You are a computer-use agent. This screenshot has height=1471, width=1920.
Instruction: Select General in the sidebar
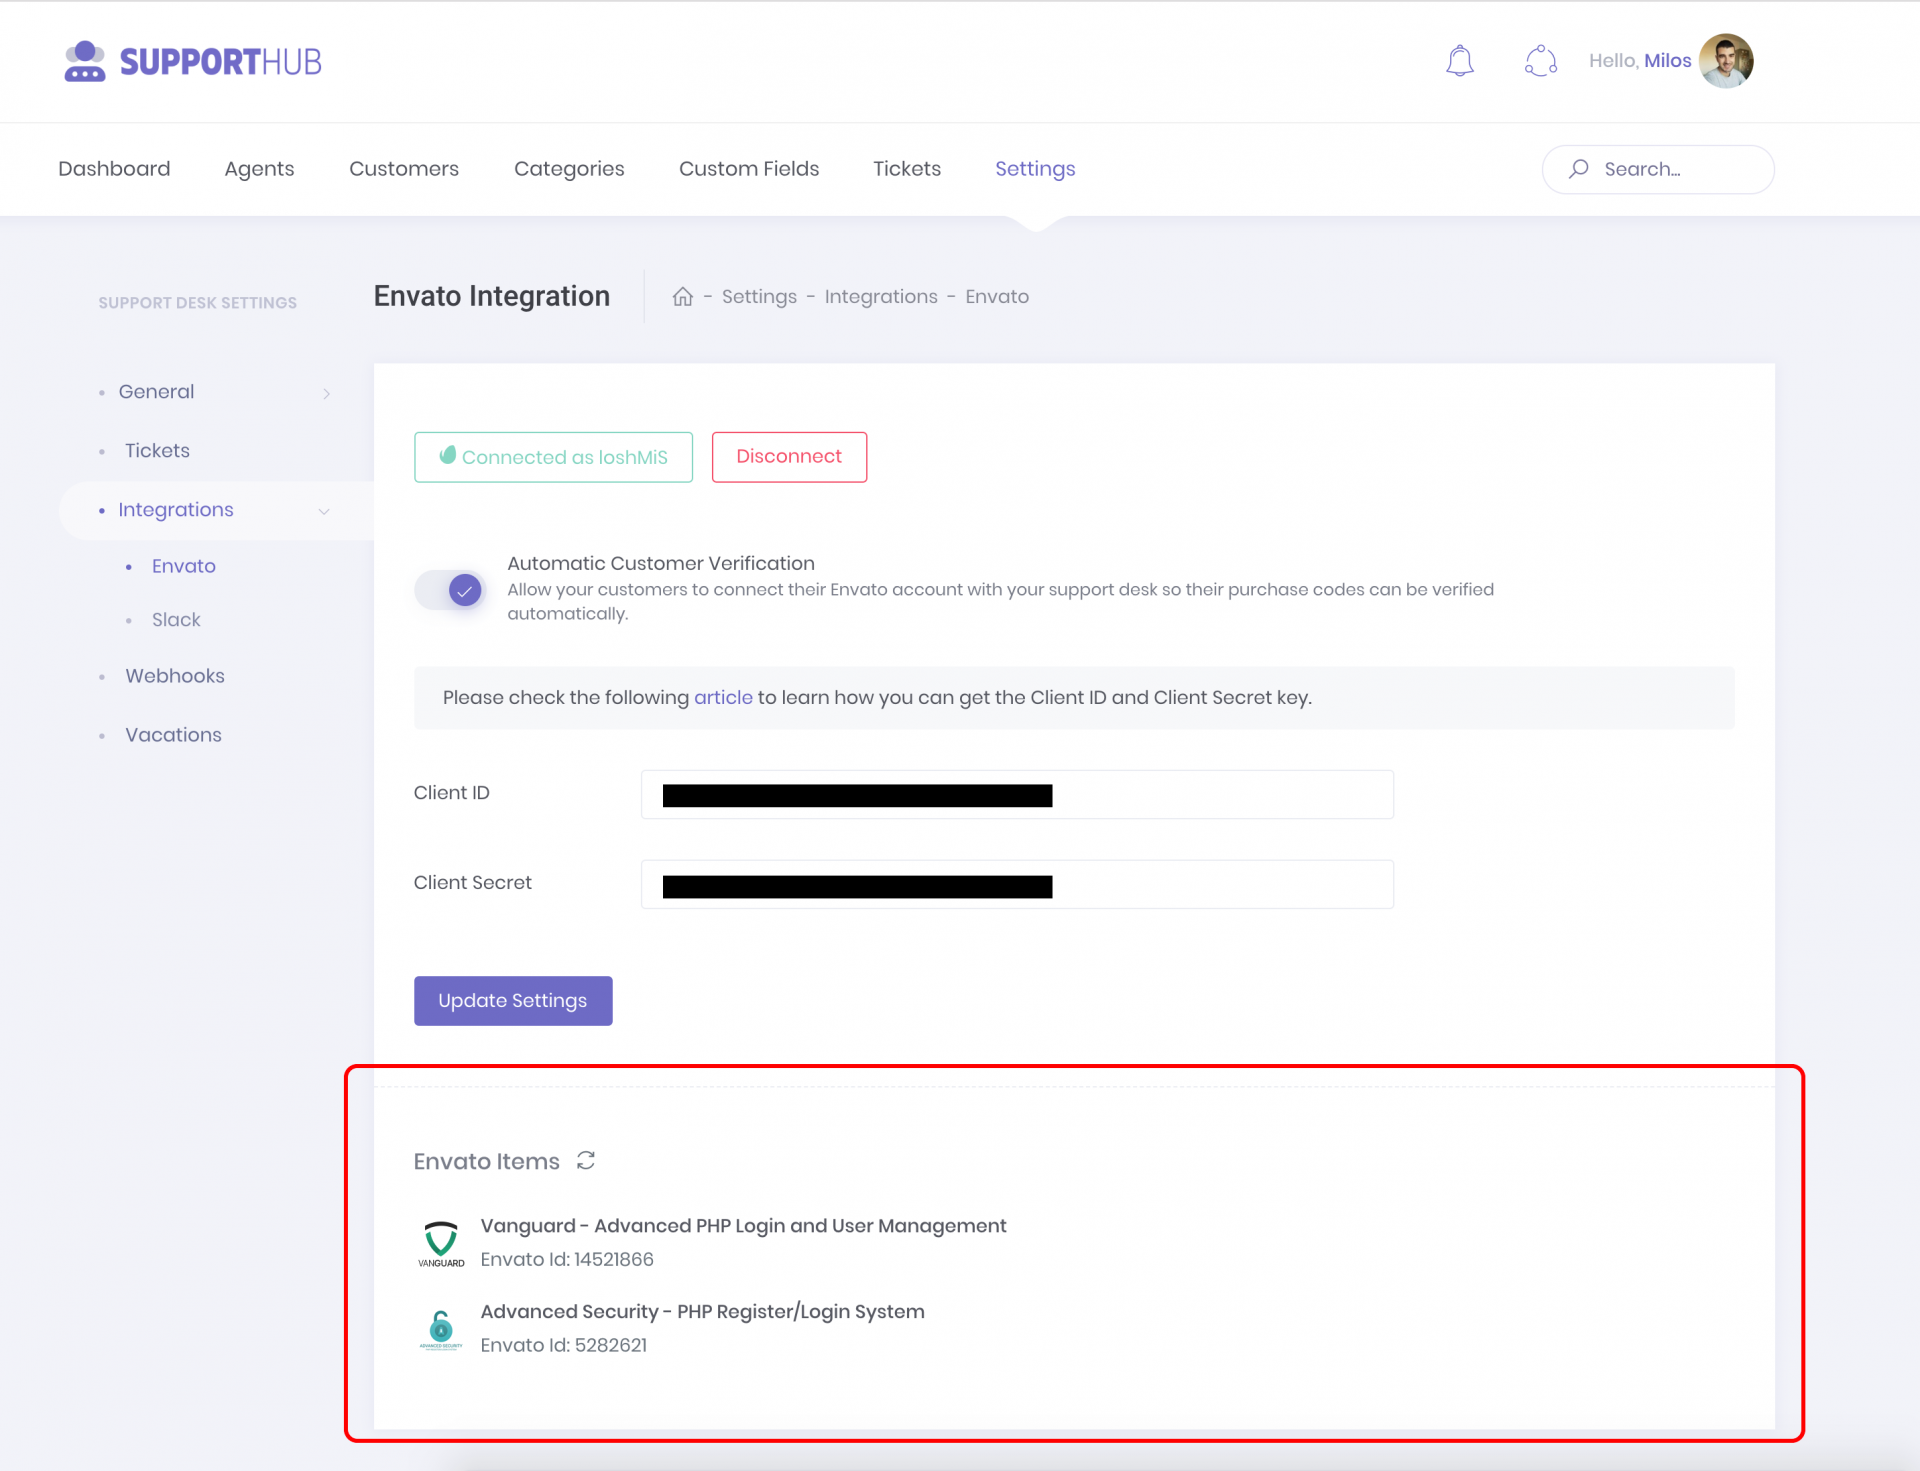pos(156,392)
